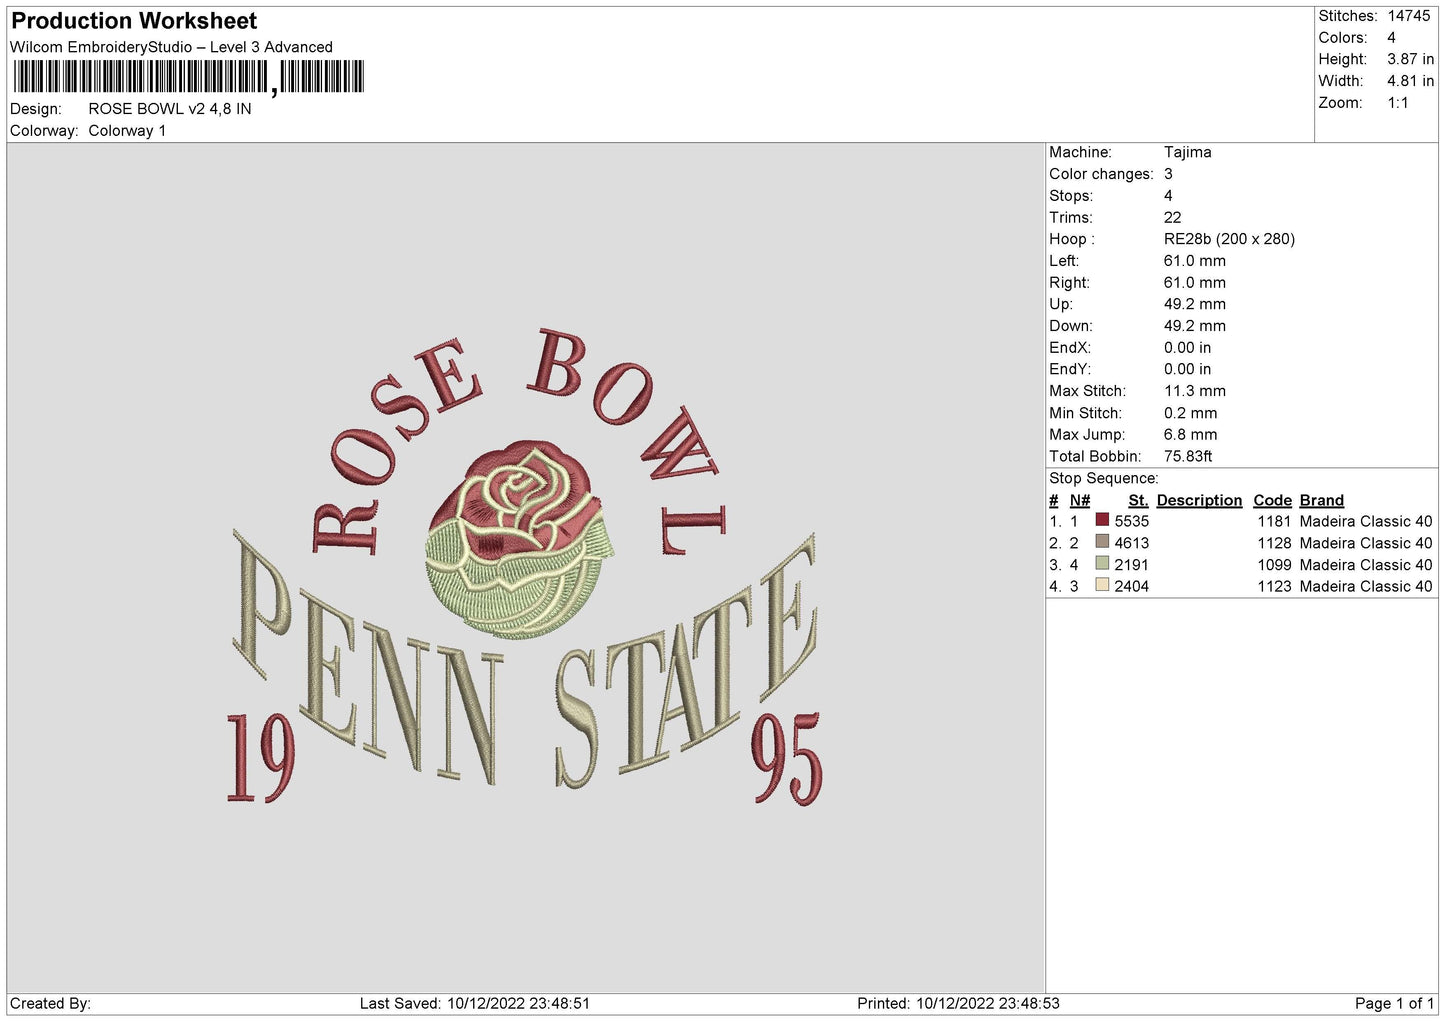Click the rose embroidery design preview
1445x1021 pixels.
(525, 566)
